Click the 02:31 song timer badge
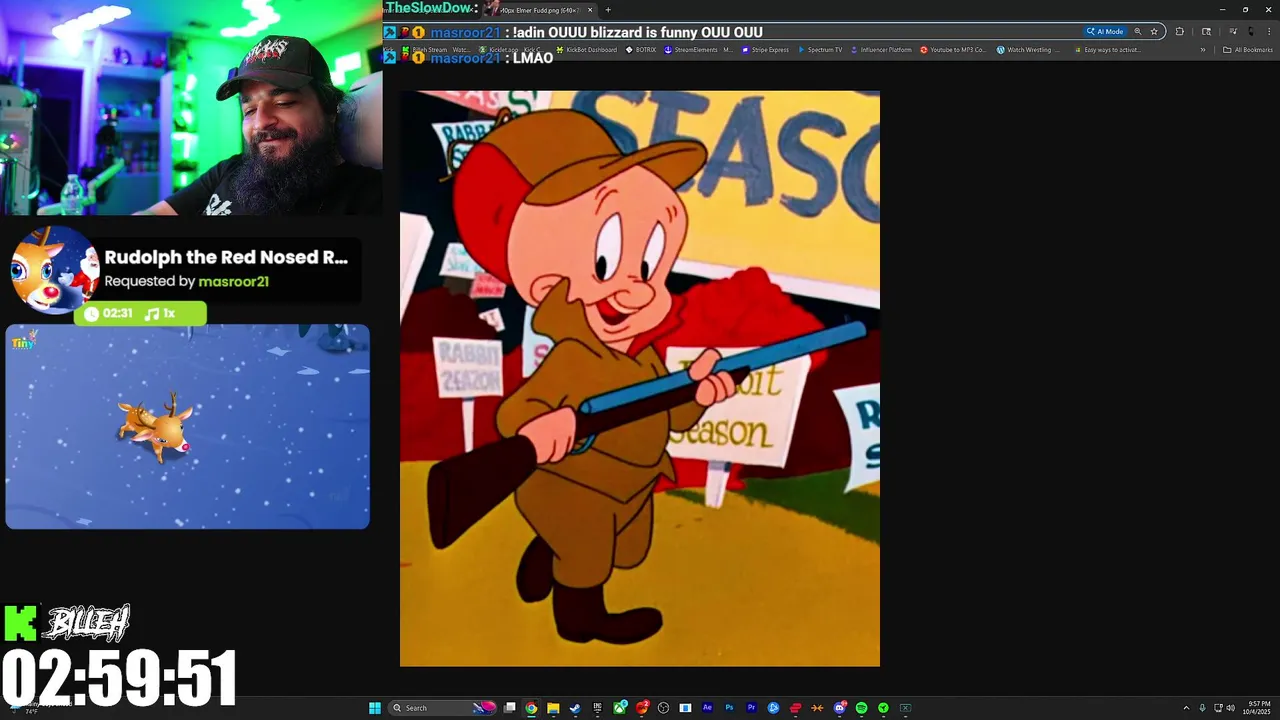Image resolution: width=1280 pixels, height=720 pixels. tap(140, 313)
